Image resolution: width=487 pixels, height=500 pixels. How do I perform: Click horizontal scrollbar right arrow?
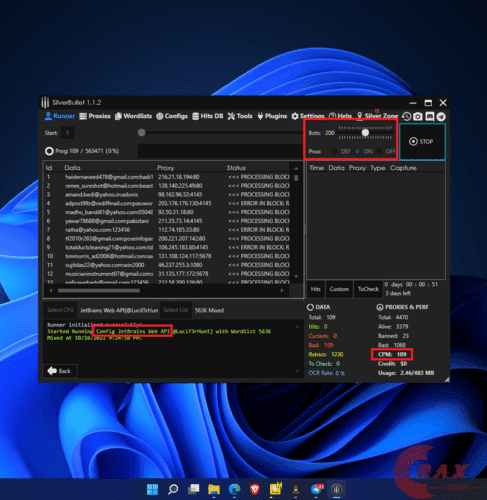coord(282,291)
